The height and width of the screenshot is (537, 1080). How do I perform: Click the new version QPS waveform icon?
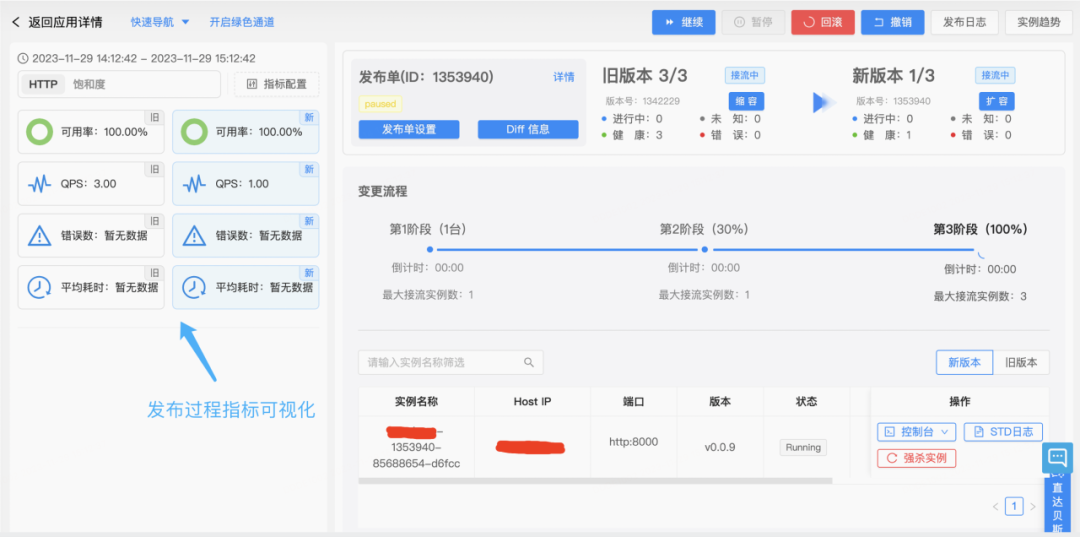coord(194,184)
